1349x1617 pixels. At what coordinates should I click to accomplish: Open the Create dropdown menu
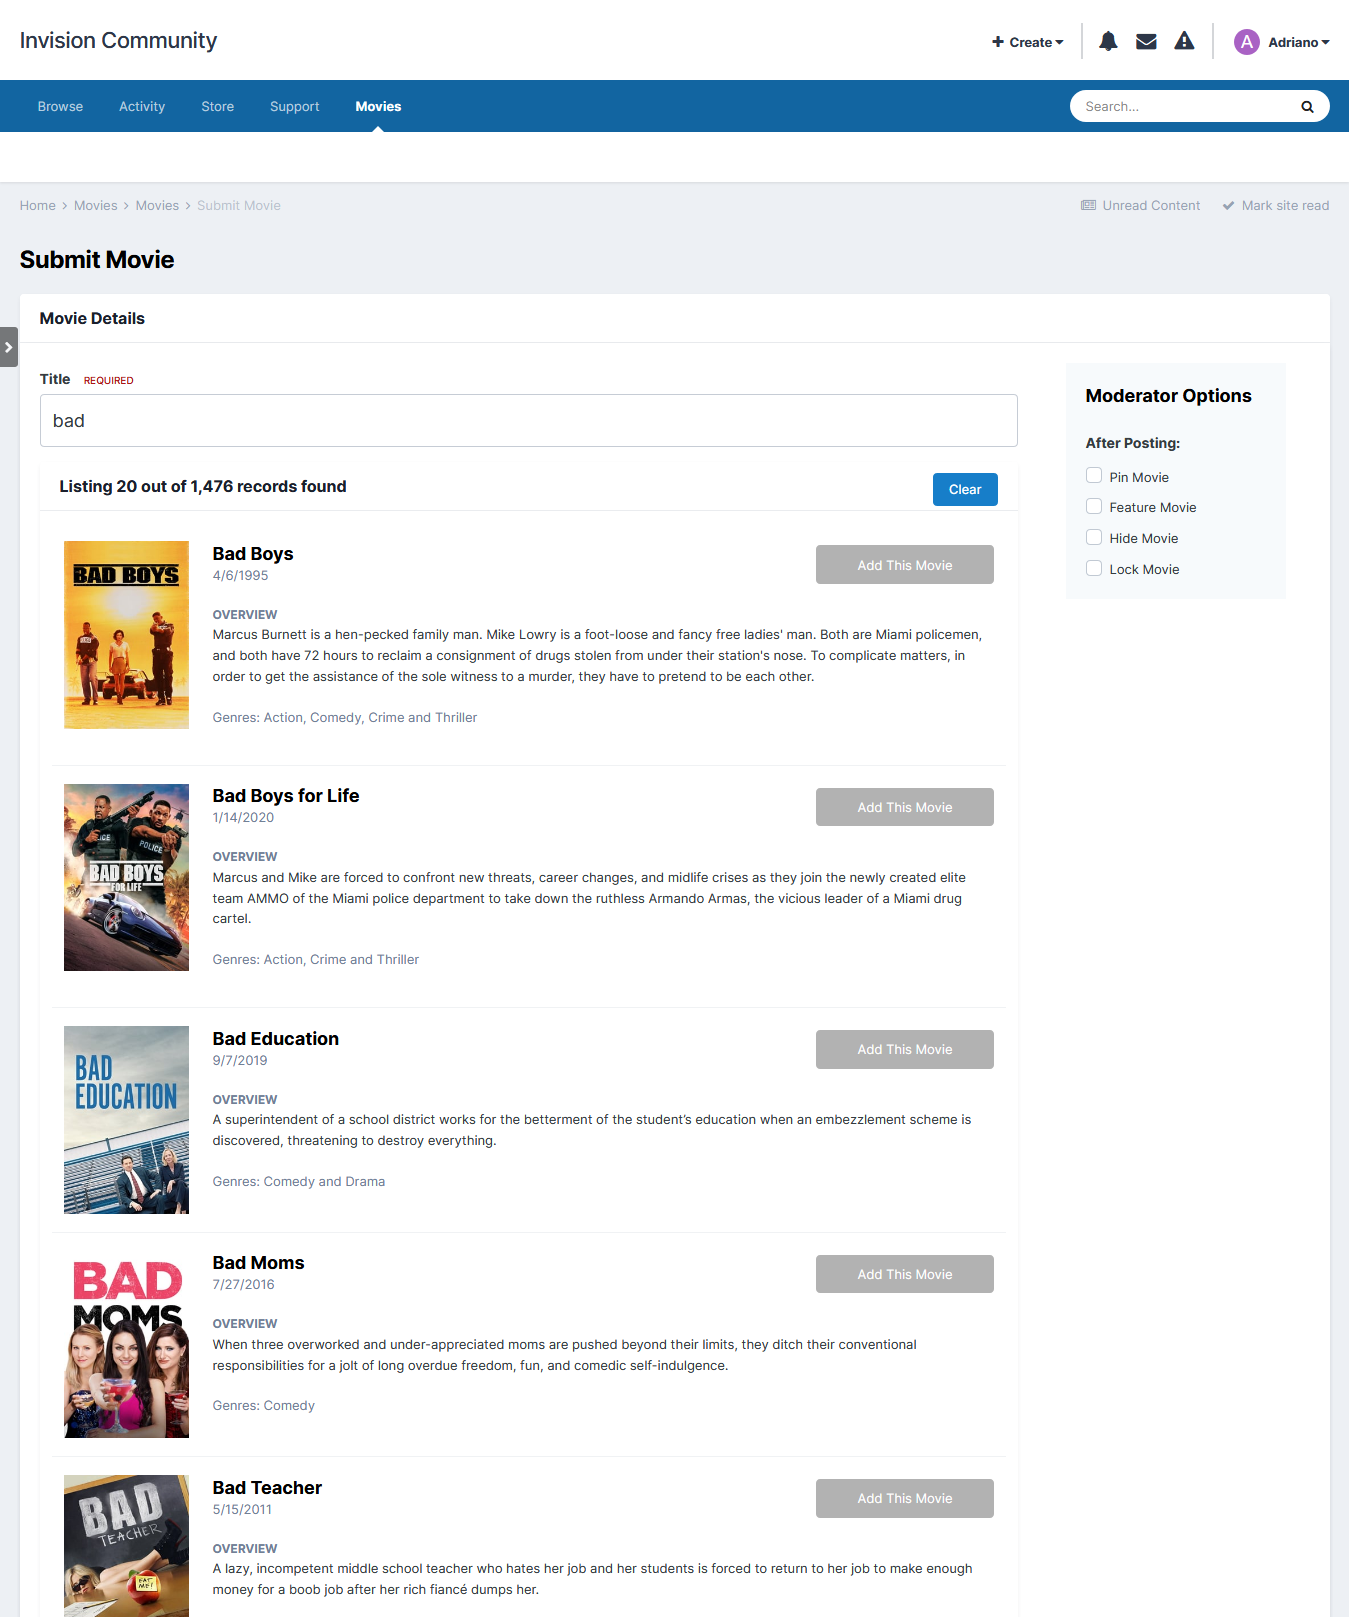click(1028, 42)
